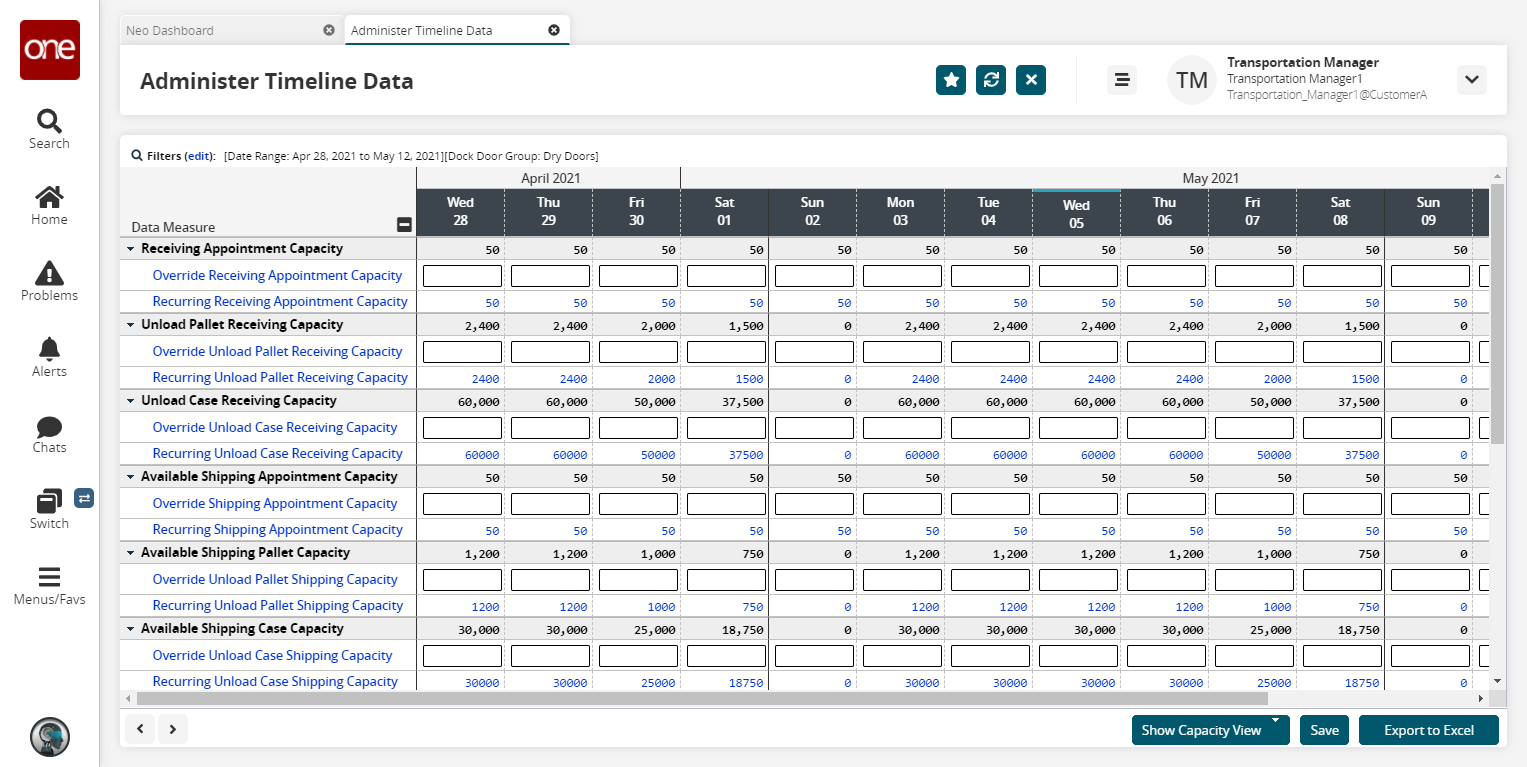Open the Alerts bell icon
1527x767 pixels.
point(49,349)
